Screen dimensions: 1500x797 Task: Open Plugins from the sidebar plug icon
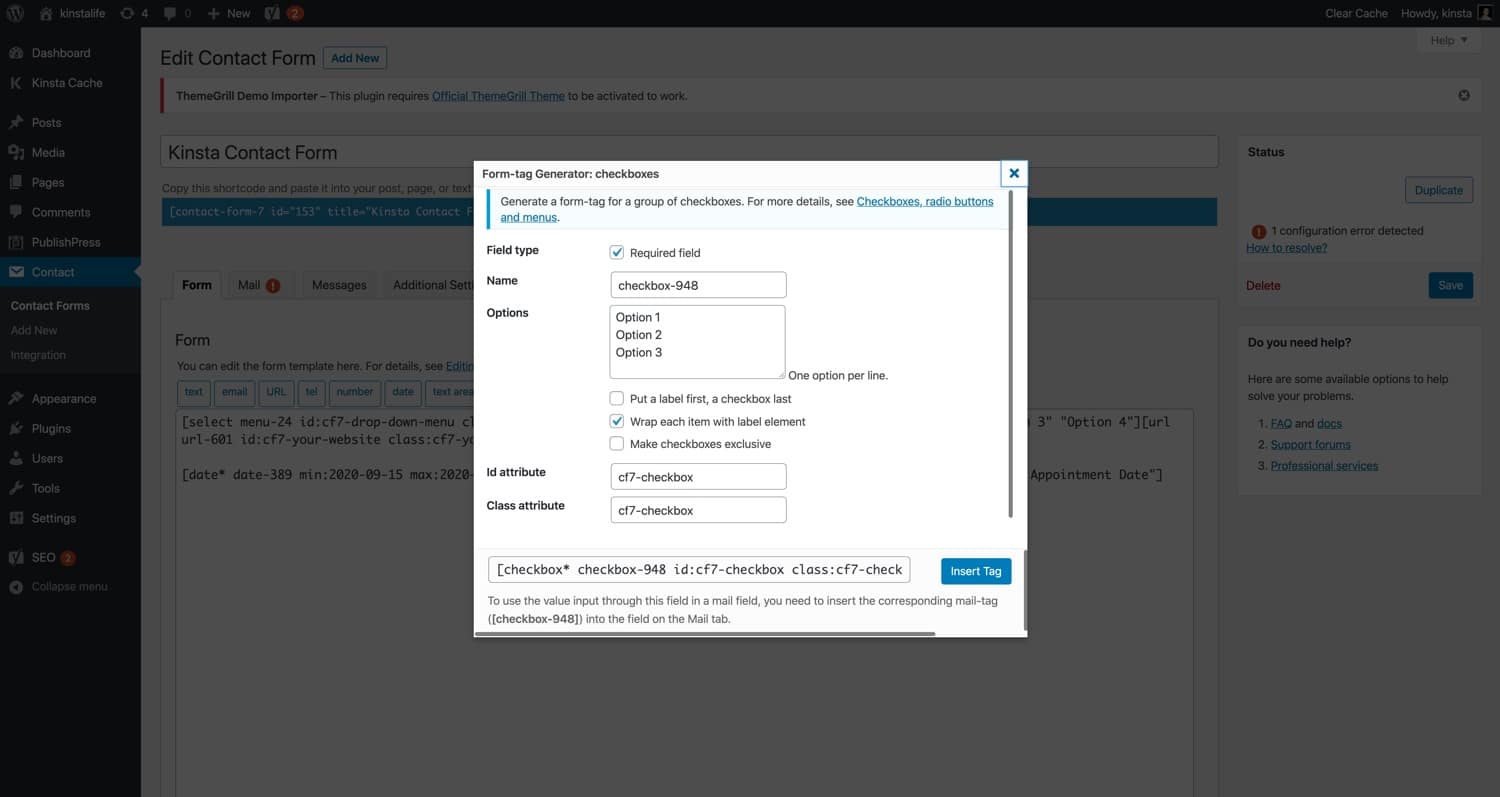18,428
